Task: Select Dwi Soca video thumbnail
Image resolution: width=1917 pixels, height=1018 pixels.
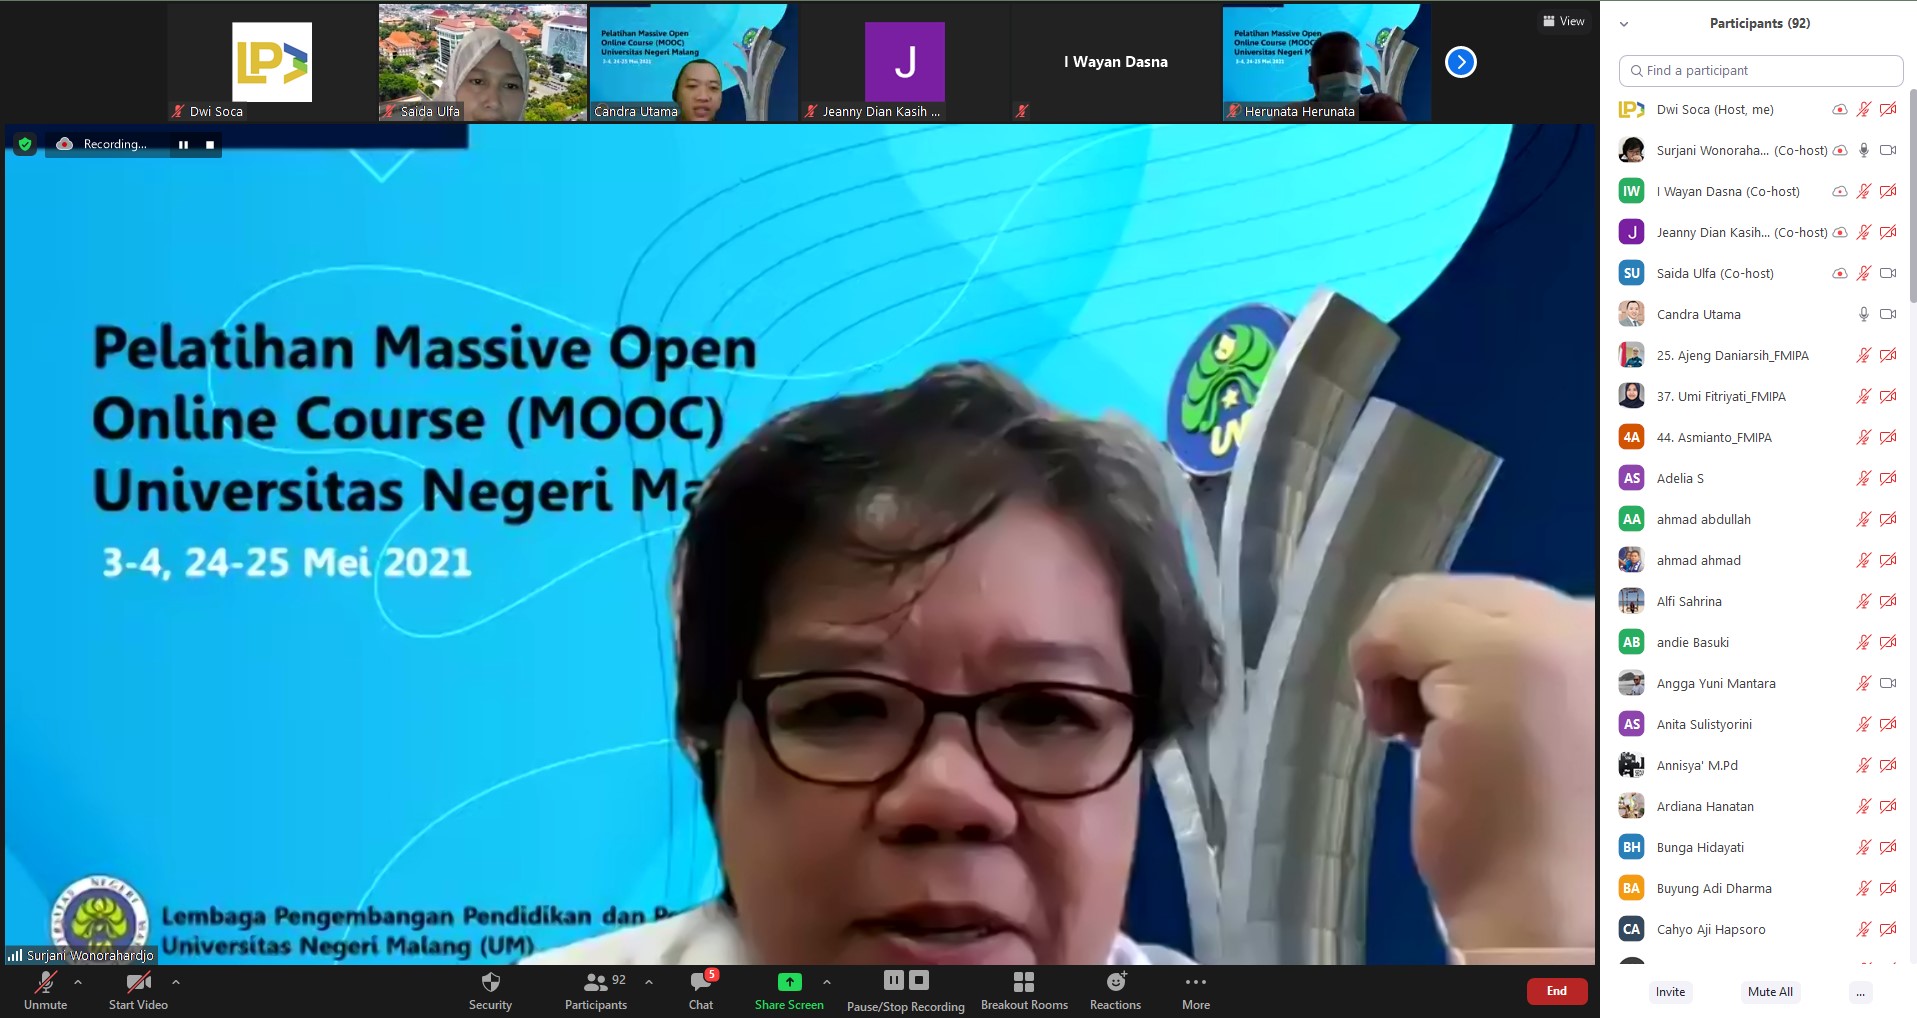Action: point(272,62)
